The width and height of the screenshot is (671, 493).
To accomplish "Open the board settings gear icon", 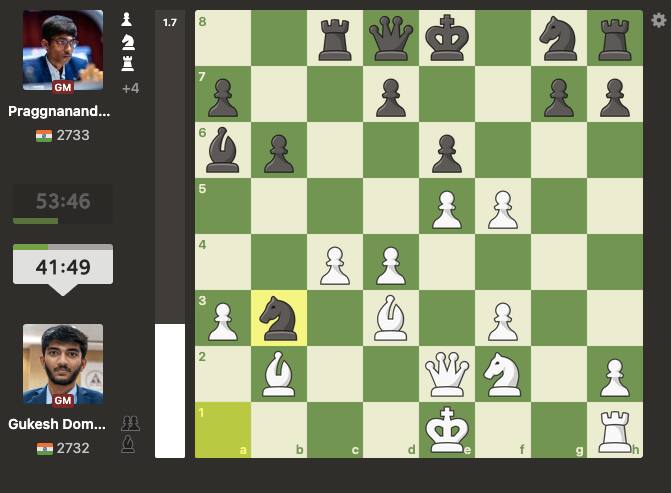I will tap(659, 20).
